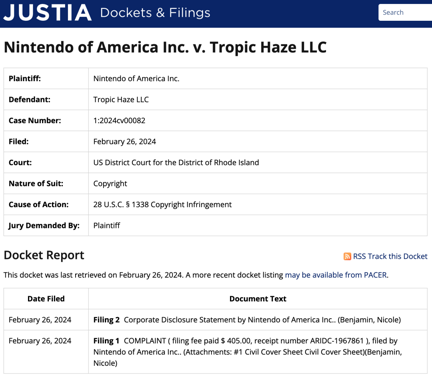Click the Plaintiff value Nintendo of America Inc.

click(136, 78)
